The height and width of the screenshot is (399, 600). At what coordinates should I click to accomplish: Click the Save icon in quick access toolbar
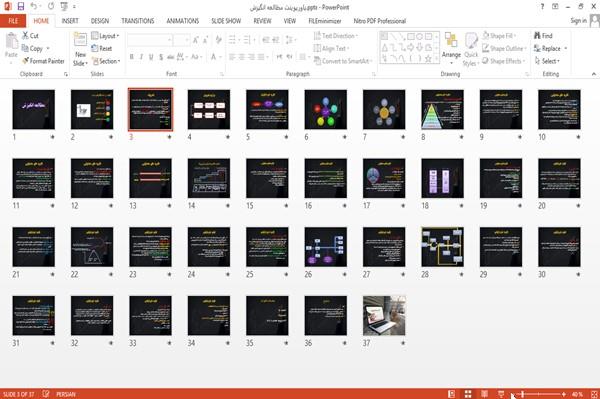[21, 6]
